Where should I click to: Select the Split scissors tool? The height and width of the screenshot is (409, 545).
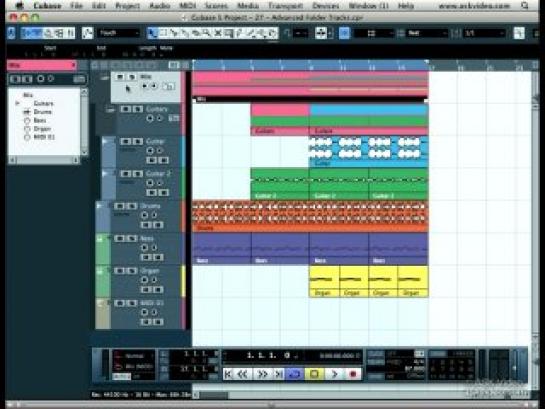(x=174, y=33)
